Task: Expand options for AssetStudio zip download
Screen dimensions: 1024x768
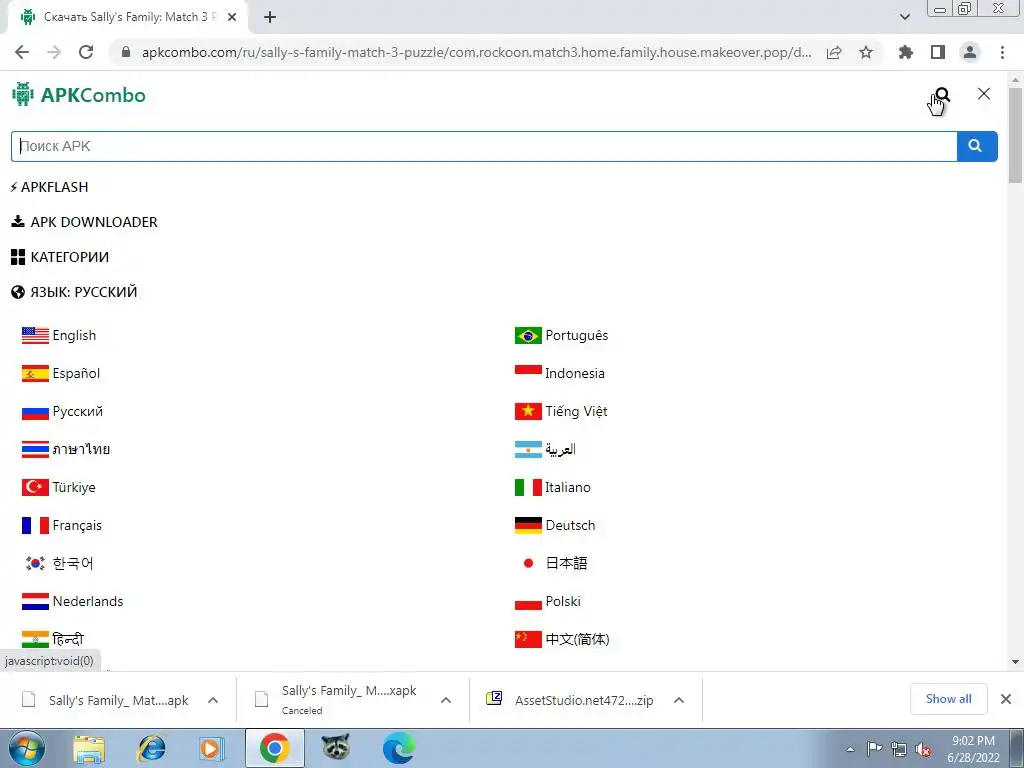Action: [x=679, y=700]
